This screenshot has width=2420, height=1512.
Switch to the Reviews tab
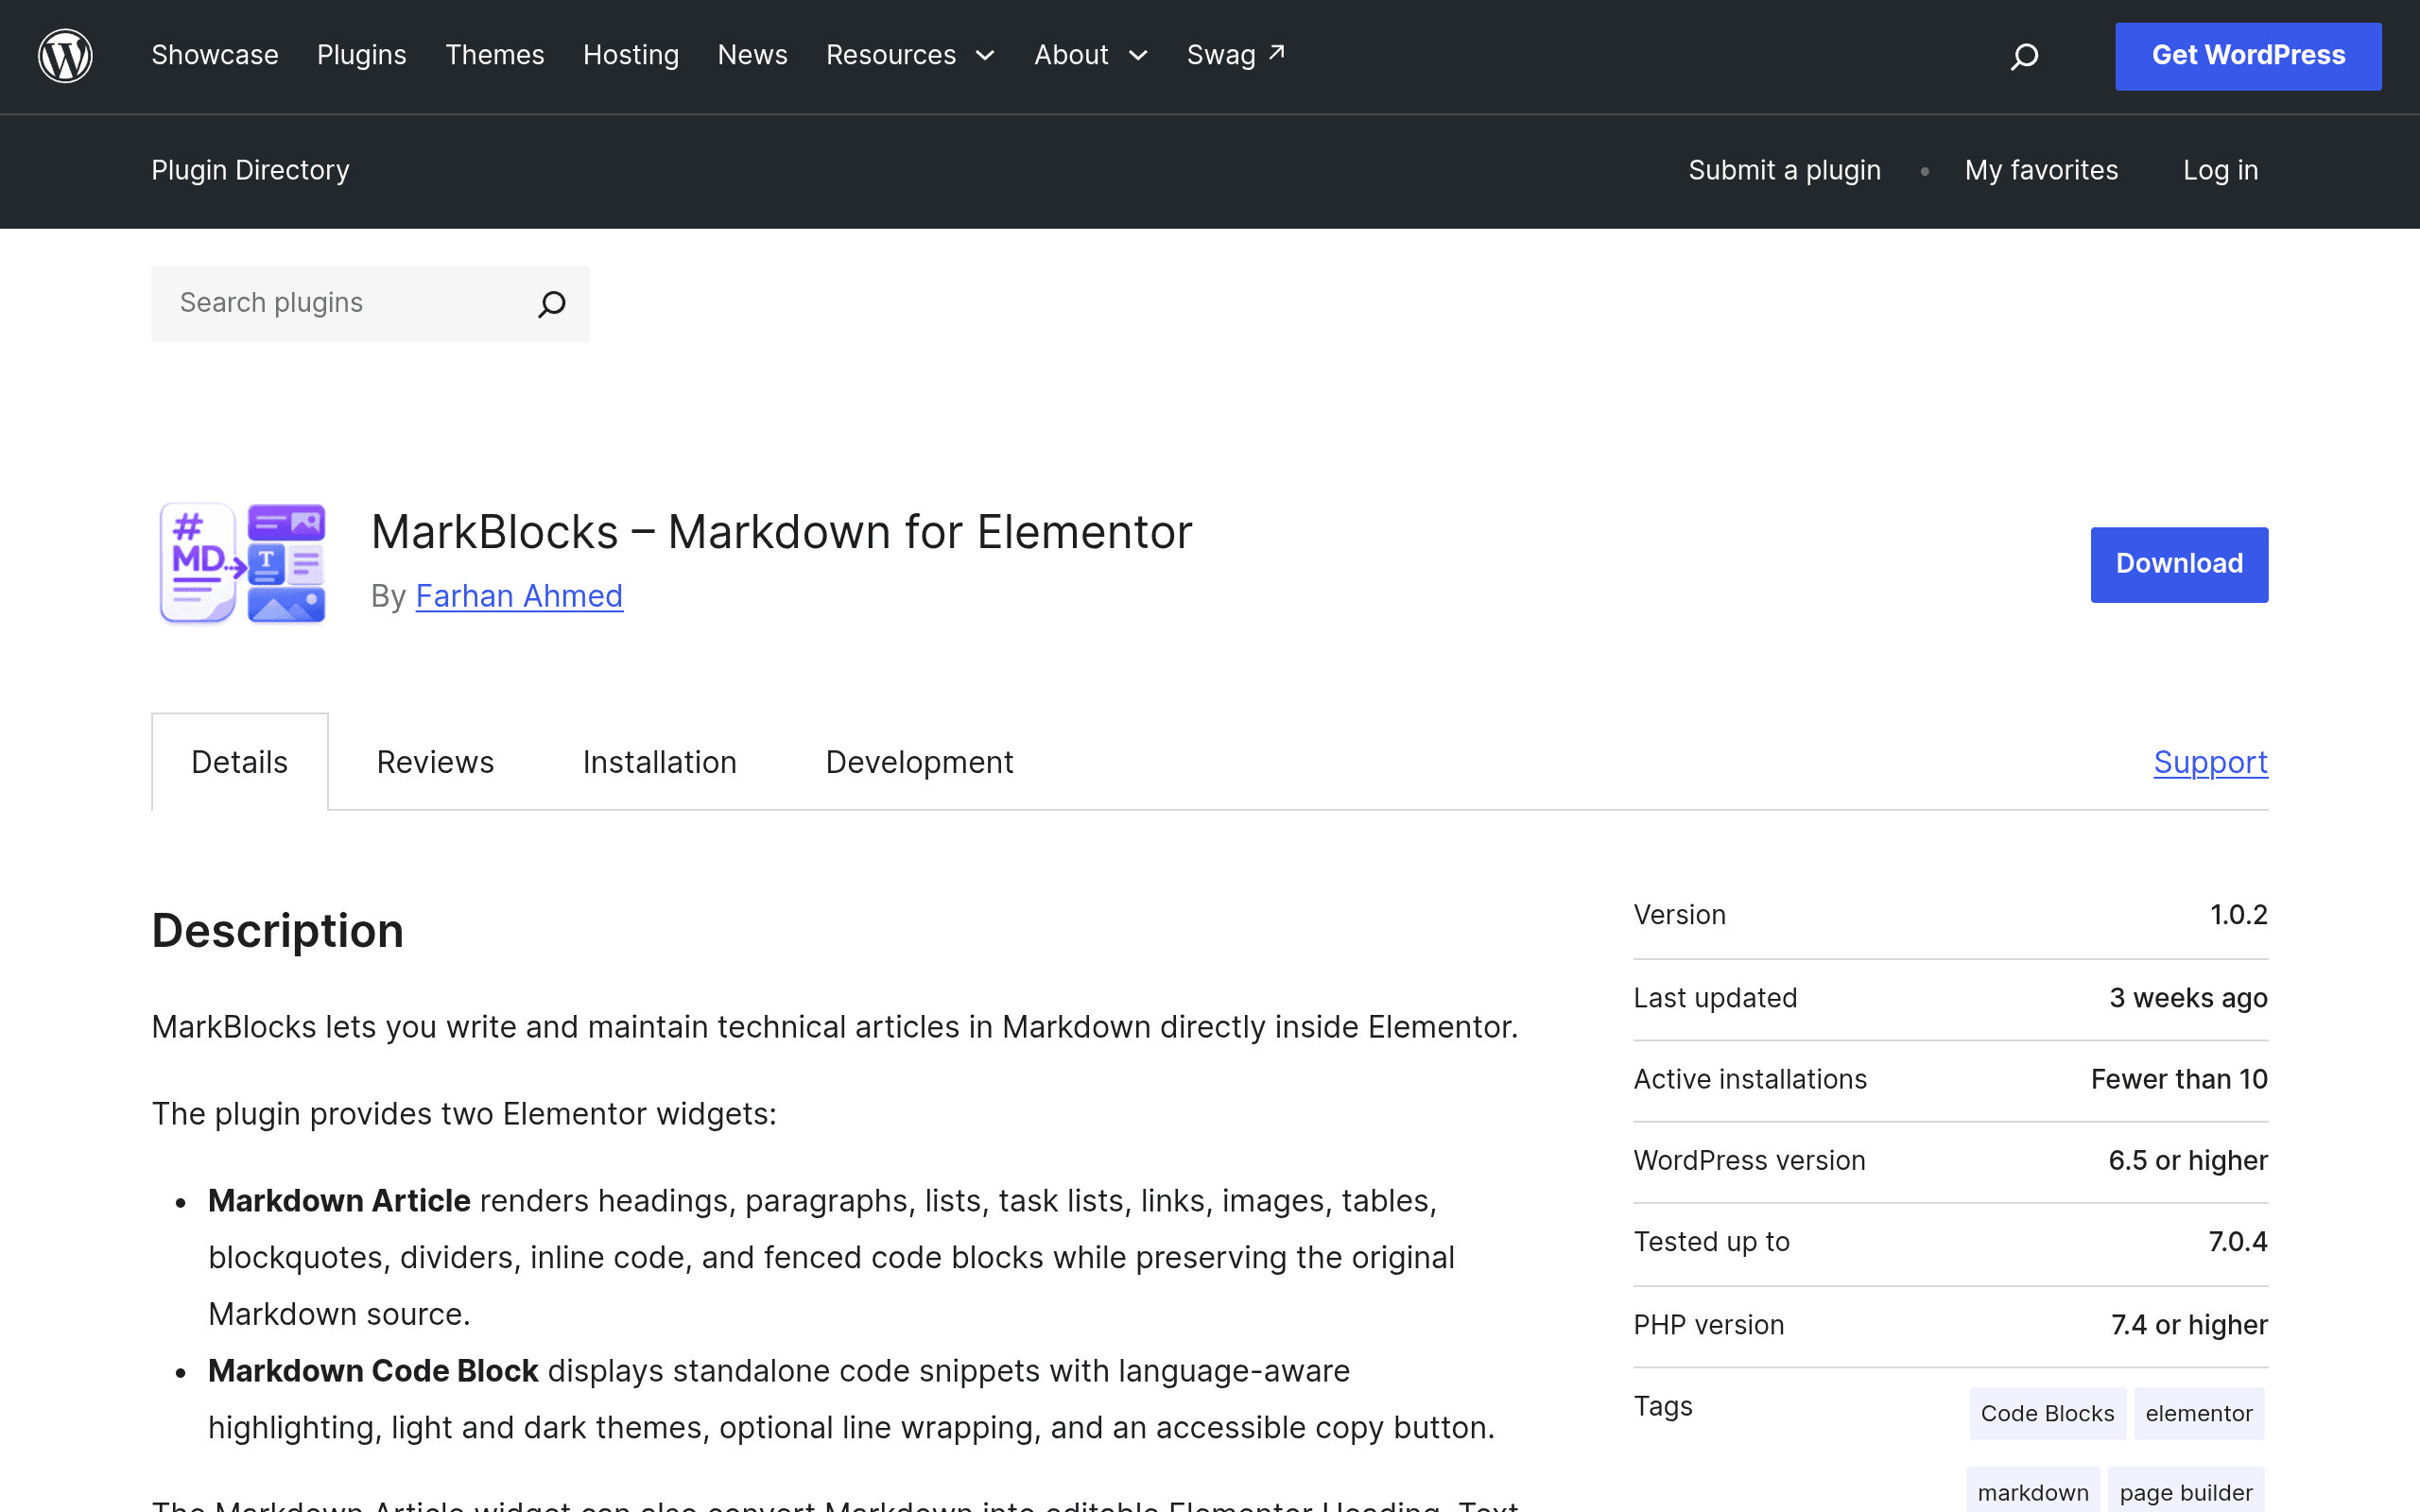(435, 762)
